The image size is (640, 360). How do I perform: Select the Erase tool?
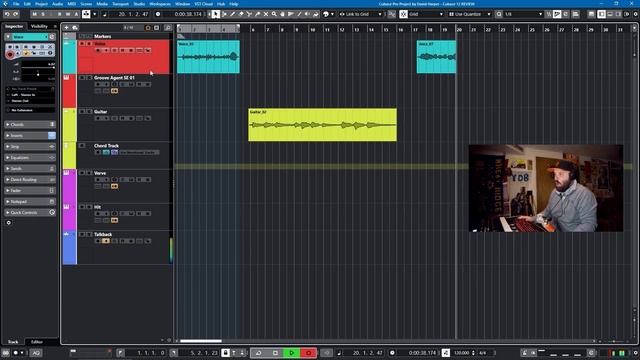[241, 14]
